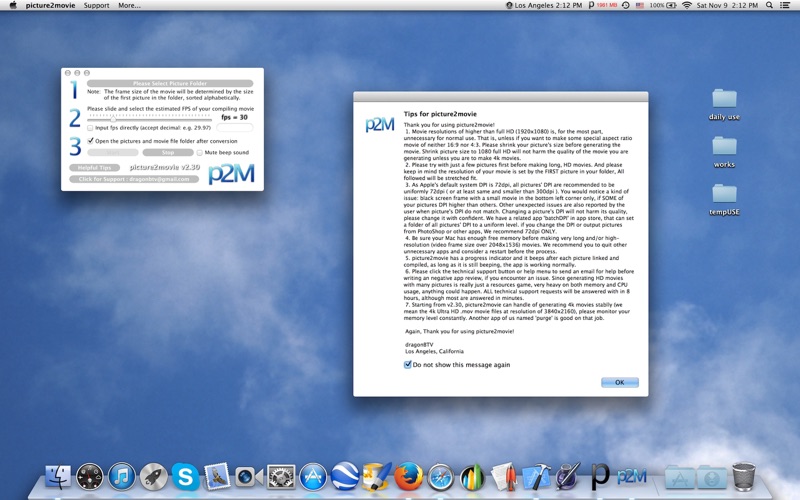Click 'Click for Support' email button
The width and height of the screenshot is (800, 500).
tap(134, 179)
